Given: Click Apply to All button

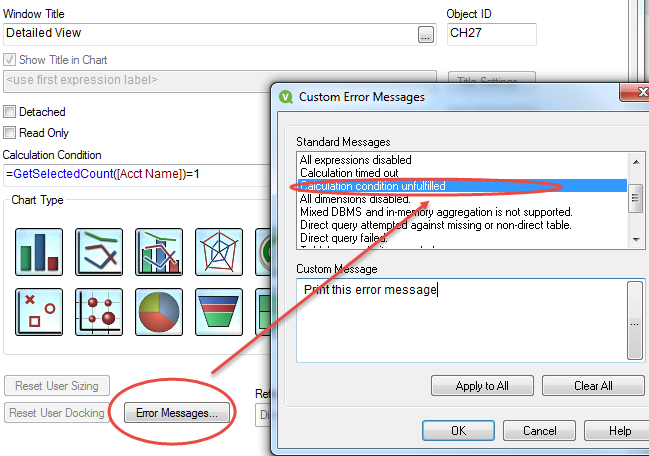Looking at the screenshot, I should pos(482,386).
